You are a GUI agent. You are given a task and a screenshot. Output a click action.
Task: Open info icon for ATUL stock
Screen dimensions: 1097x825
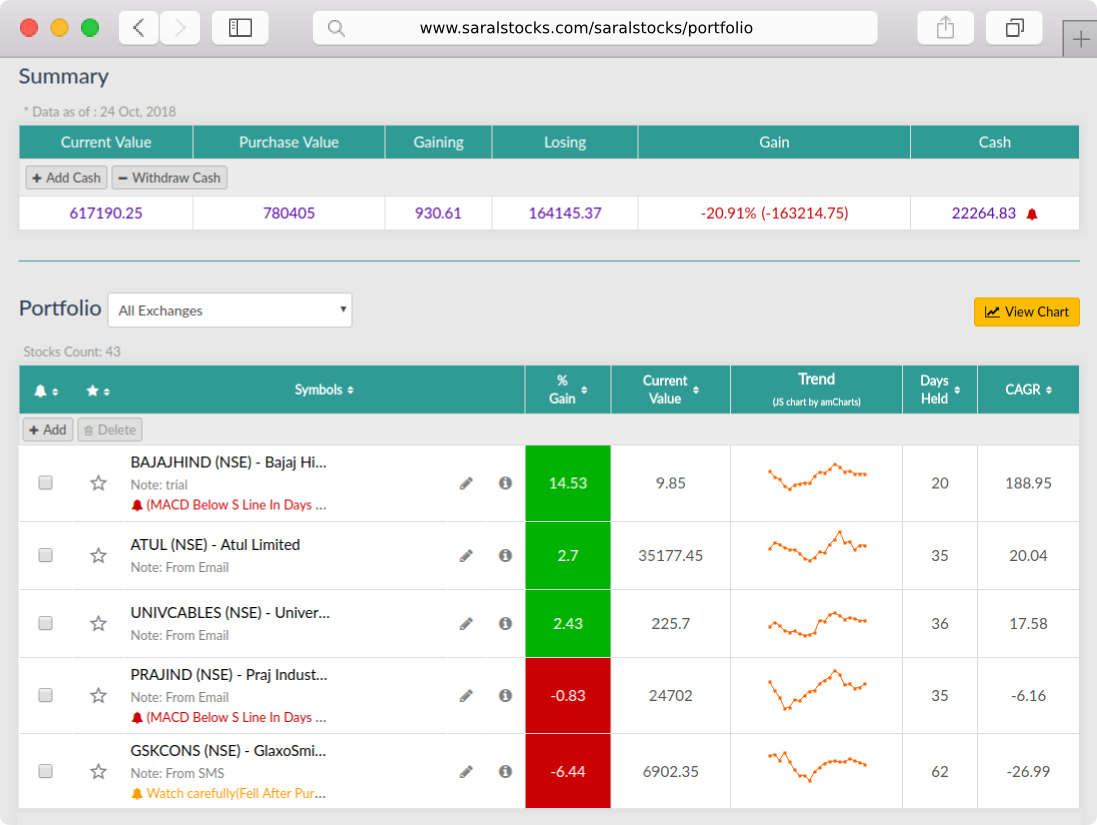(505, 555)
